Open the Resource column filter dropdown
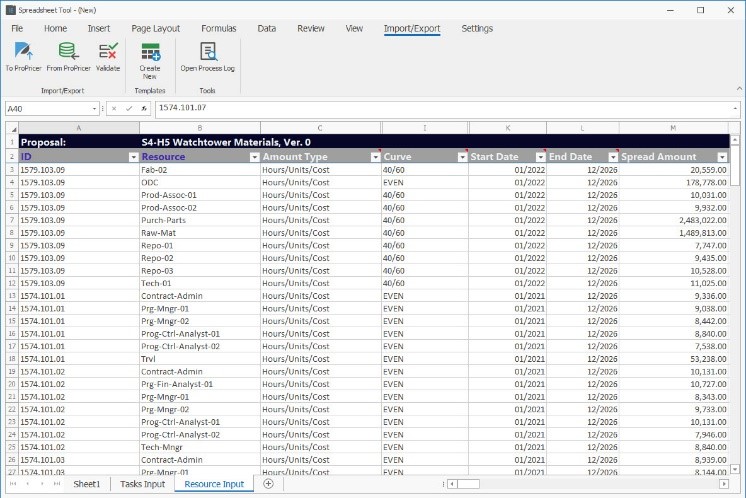746x498 pixels. tap(255, 157)
